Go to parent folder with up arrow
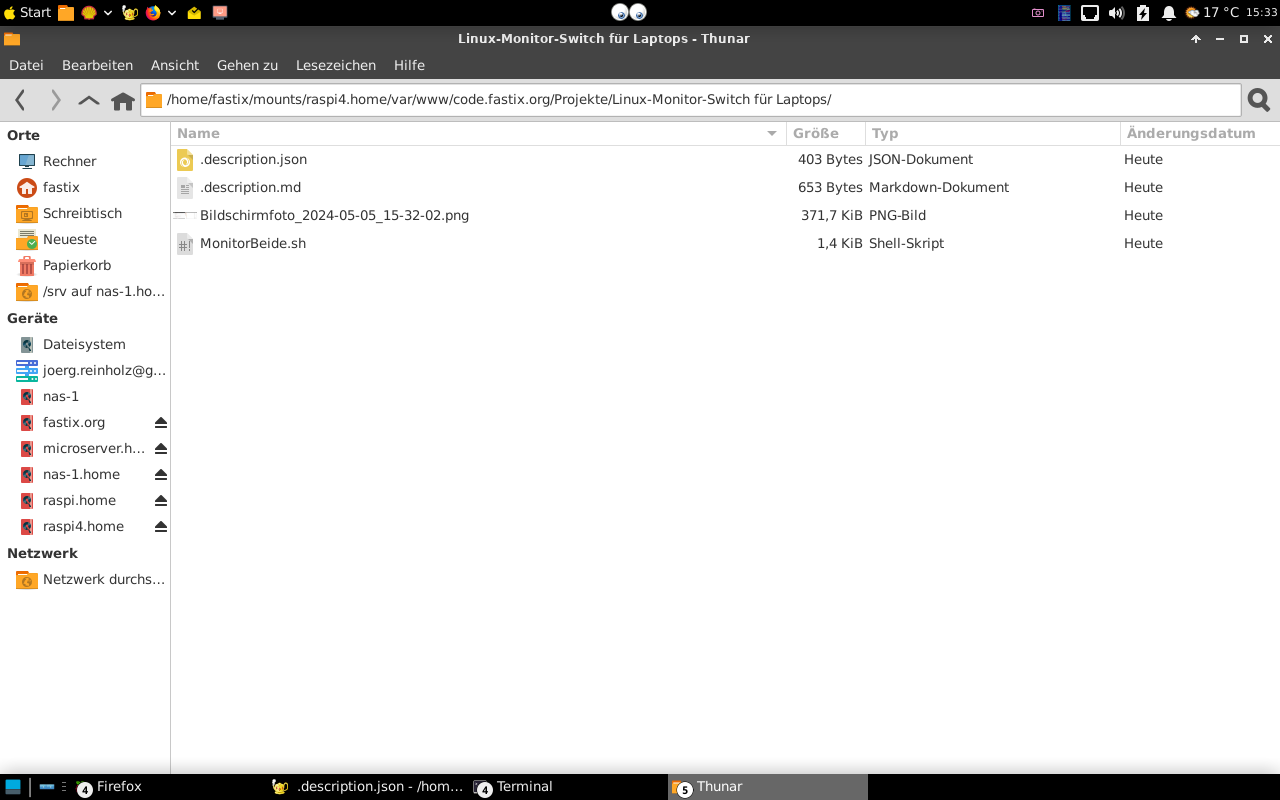 (89, 100)
